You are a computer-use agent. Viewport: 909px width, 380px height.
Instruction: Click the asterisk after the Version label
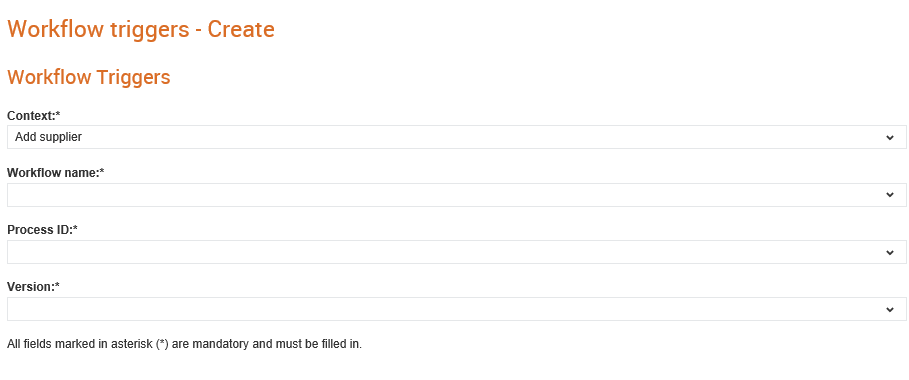tap(58, 285)
